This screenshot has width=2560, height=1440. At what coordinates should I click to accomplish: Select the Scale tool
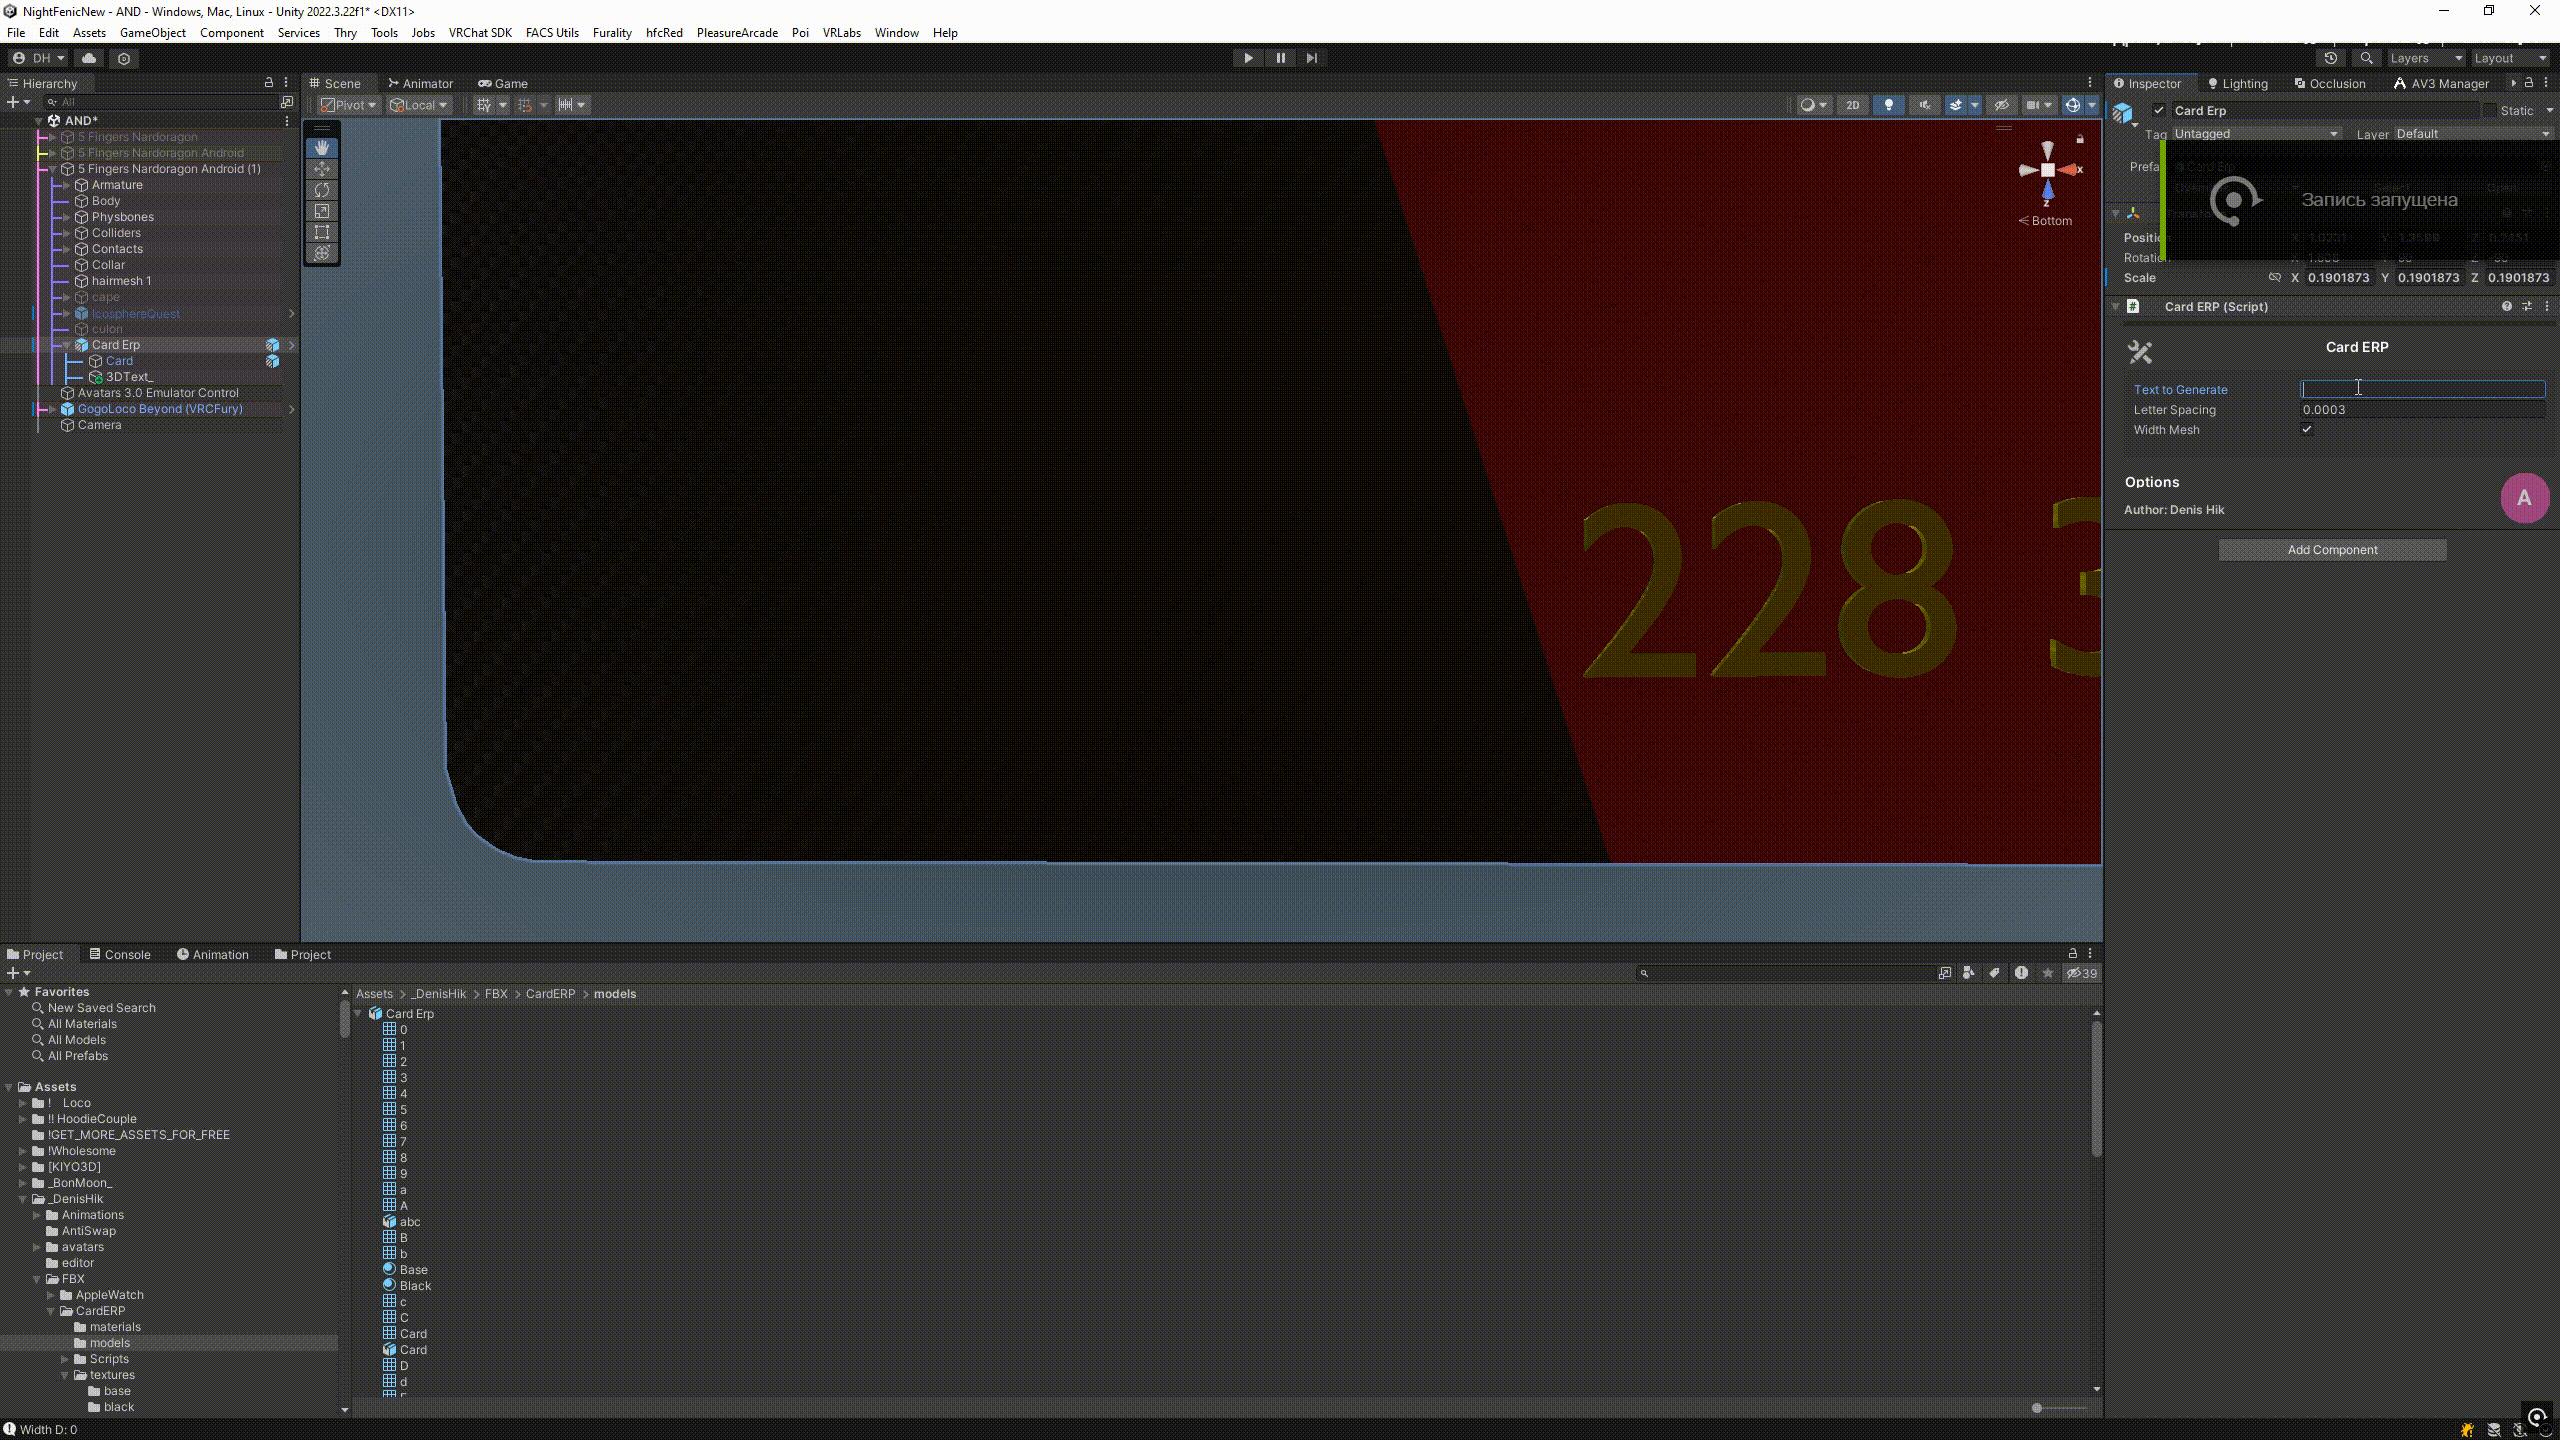tap(321, 211)
